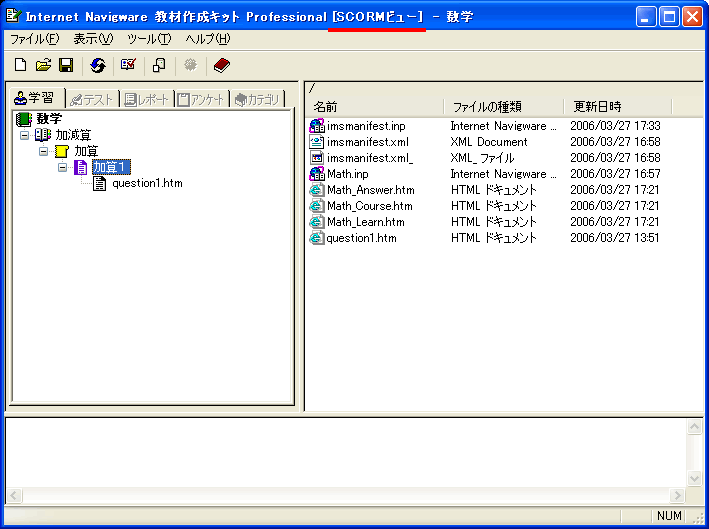Click the Open folder toolbar icon
The image size is (709, 529).
coord(43,65)
